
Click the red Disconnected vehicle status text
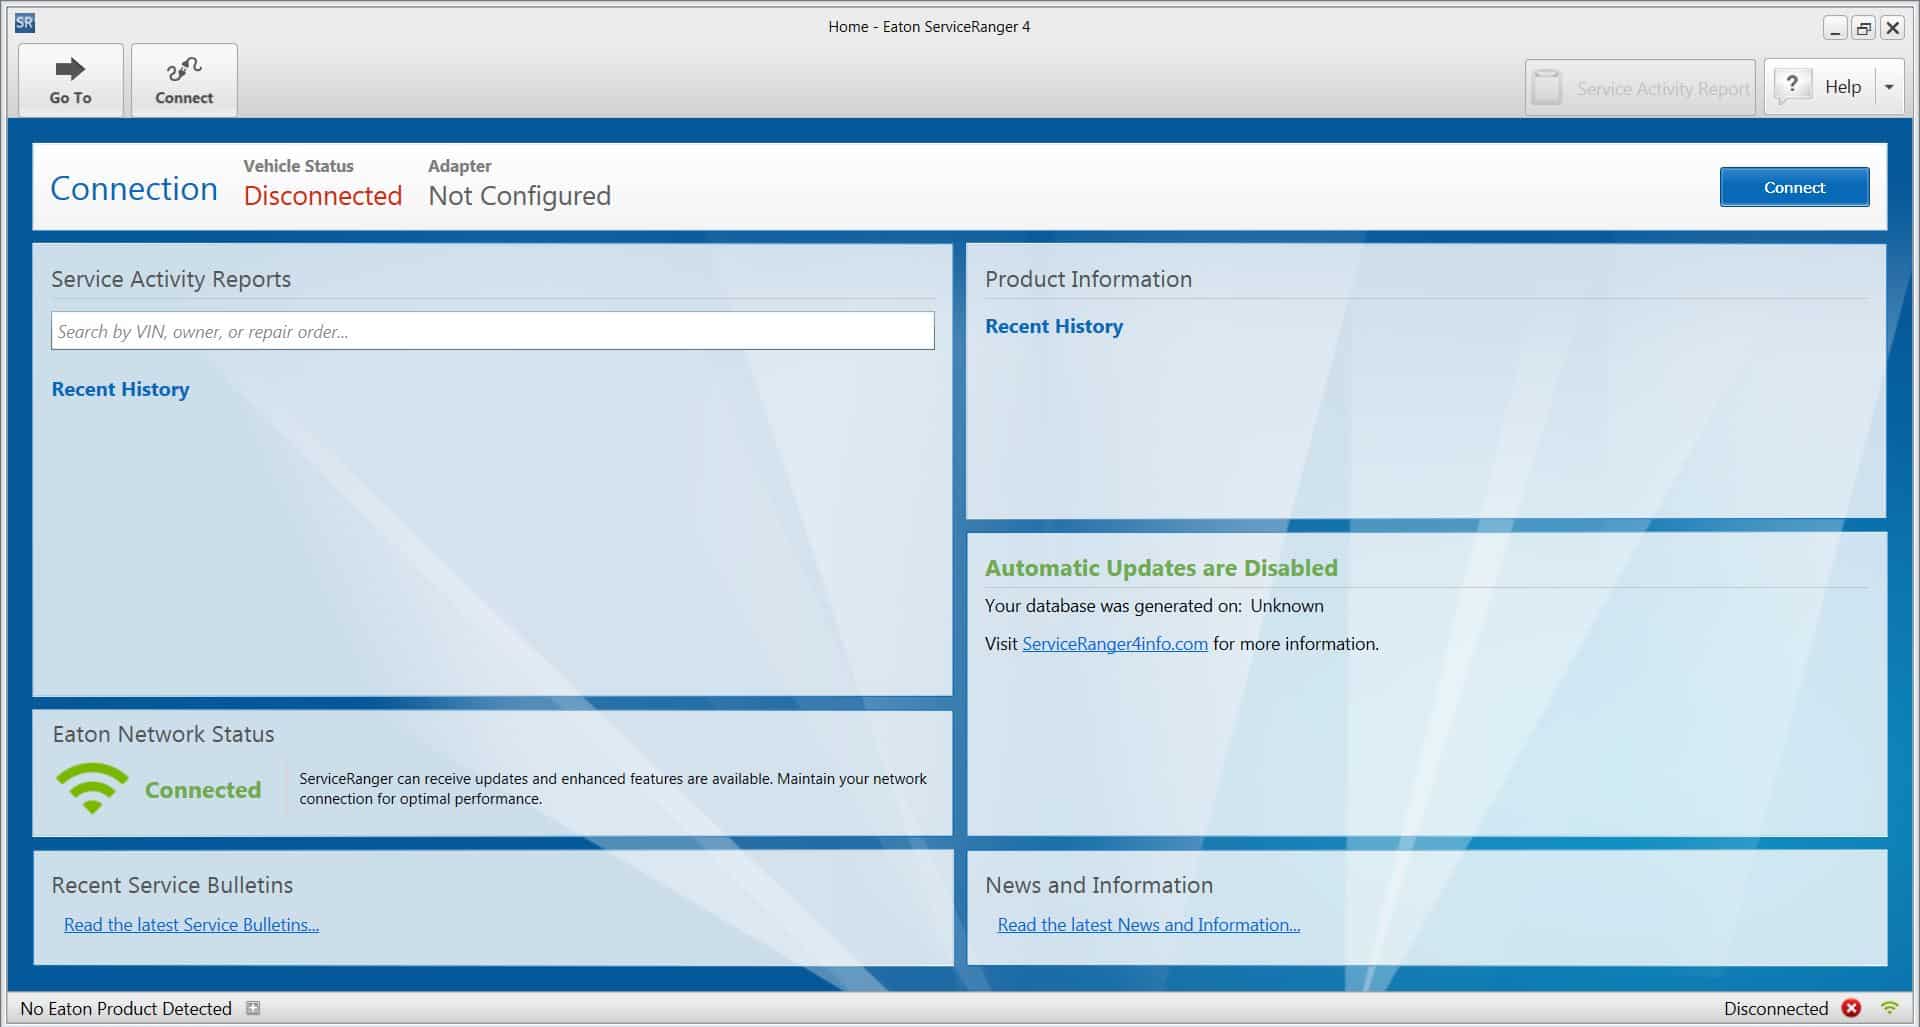[x=323, y=196]
